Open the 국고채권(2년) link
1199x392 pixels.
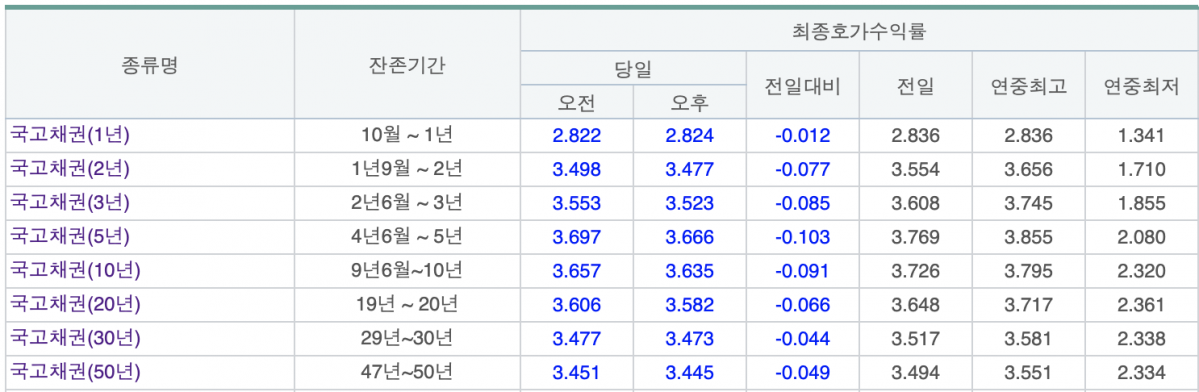click(70, 170)
